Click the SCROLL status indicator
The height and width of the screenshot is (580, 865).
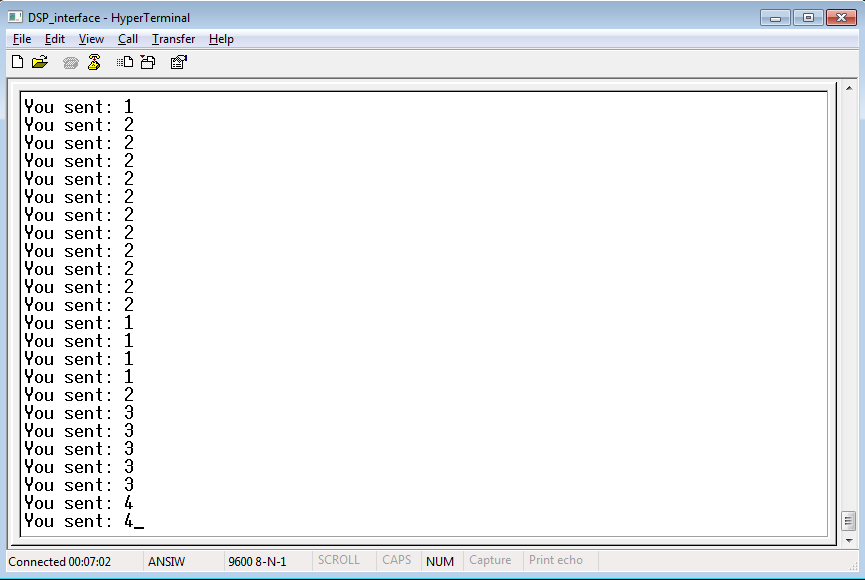[x=338, y=560]
